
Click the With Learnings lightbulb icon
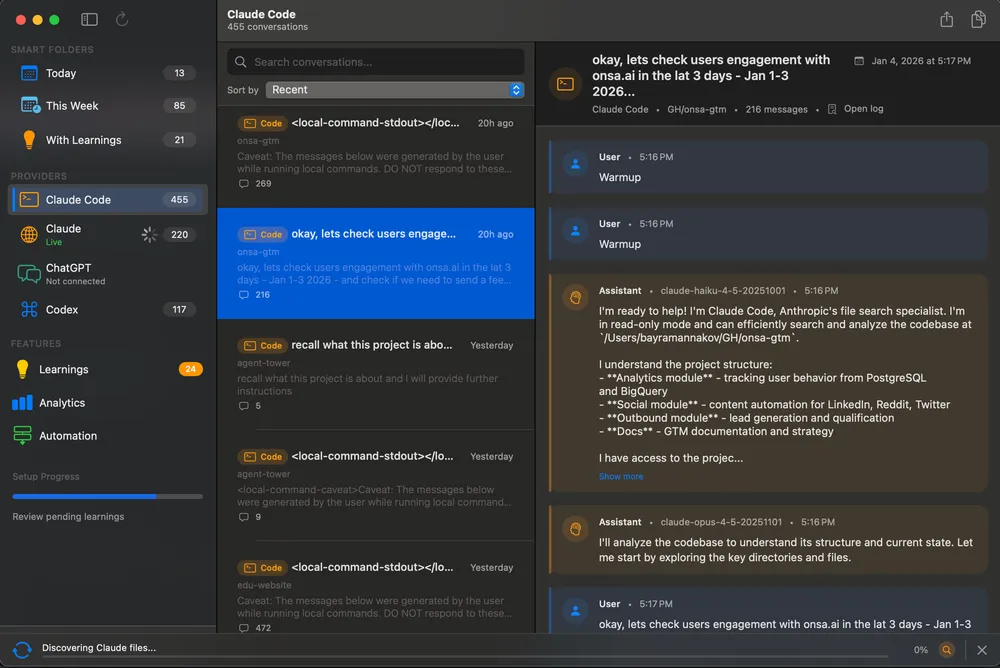click(29, 140)
